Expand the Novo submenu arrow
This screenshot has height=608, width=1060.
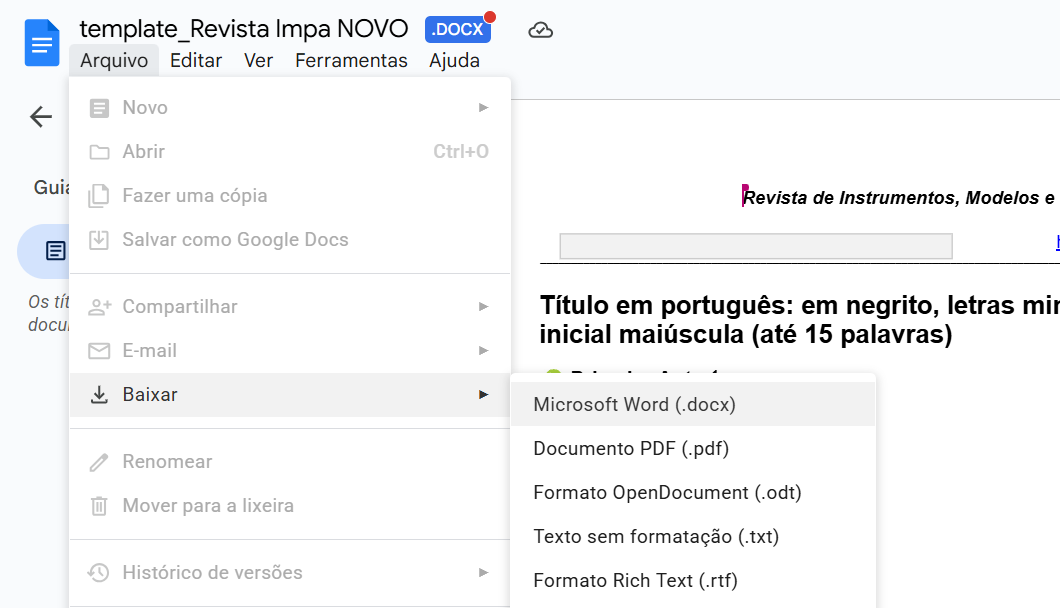[483, 107]
